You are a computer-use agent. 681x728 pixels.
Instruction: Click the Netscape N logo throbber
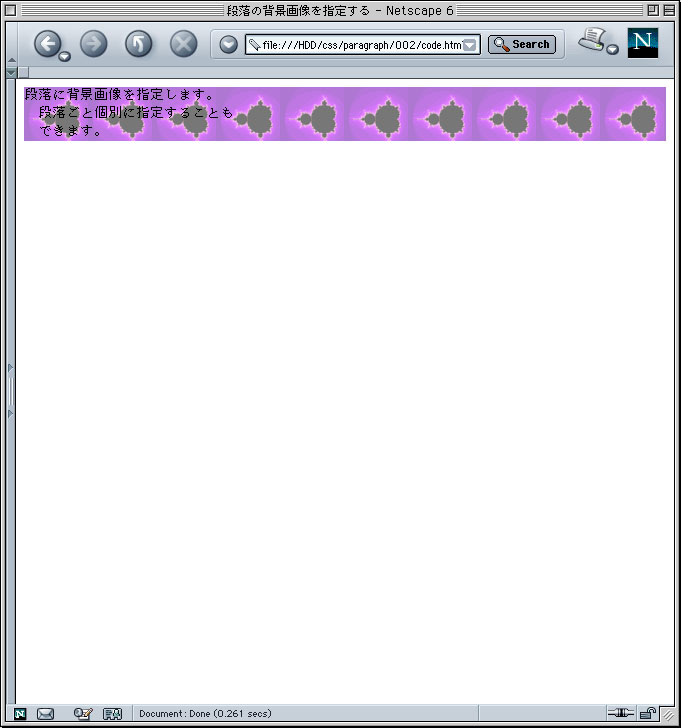(642, 43)
